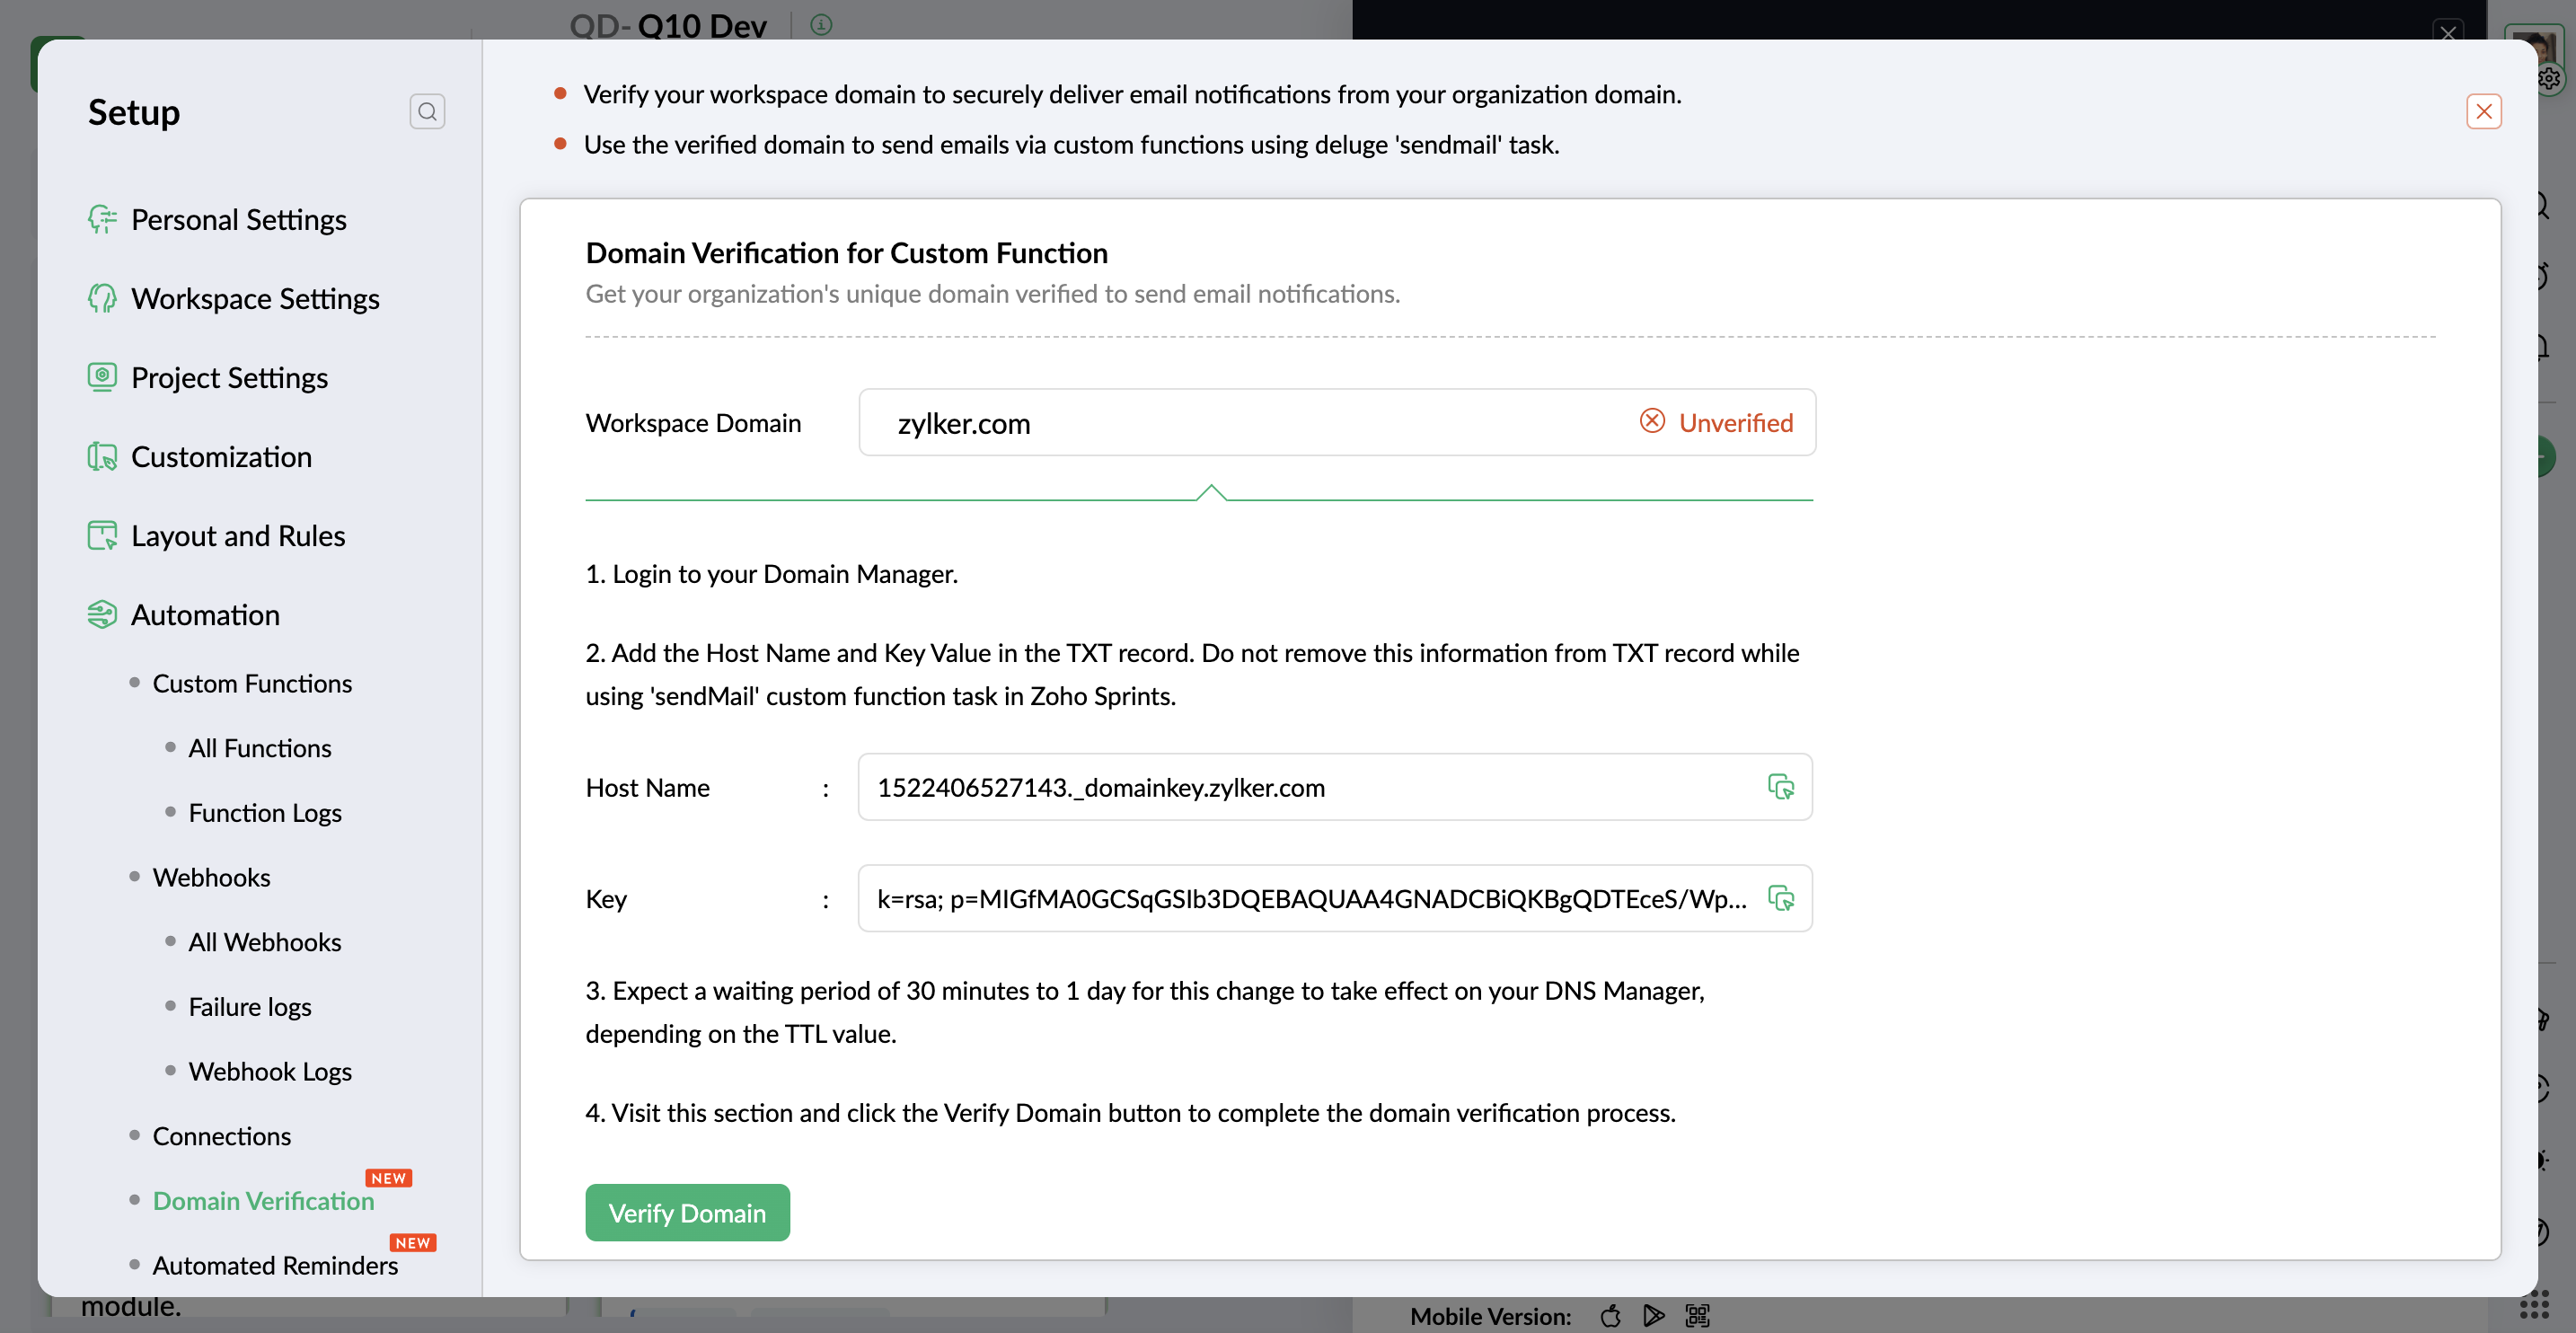Copy the Host Name value
The height and width of the screenshot is (1333, 2576).
pos(1780,787)
